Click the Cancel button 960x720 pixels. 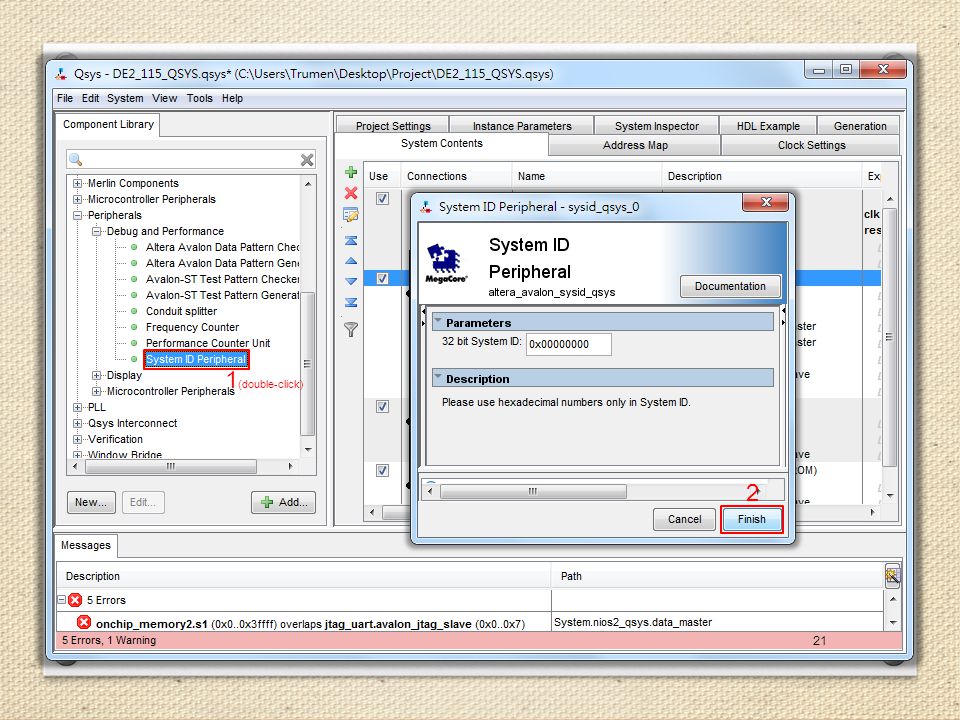click(684, 519)
